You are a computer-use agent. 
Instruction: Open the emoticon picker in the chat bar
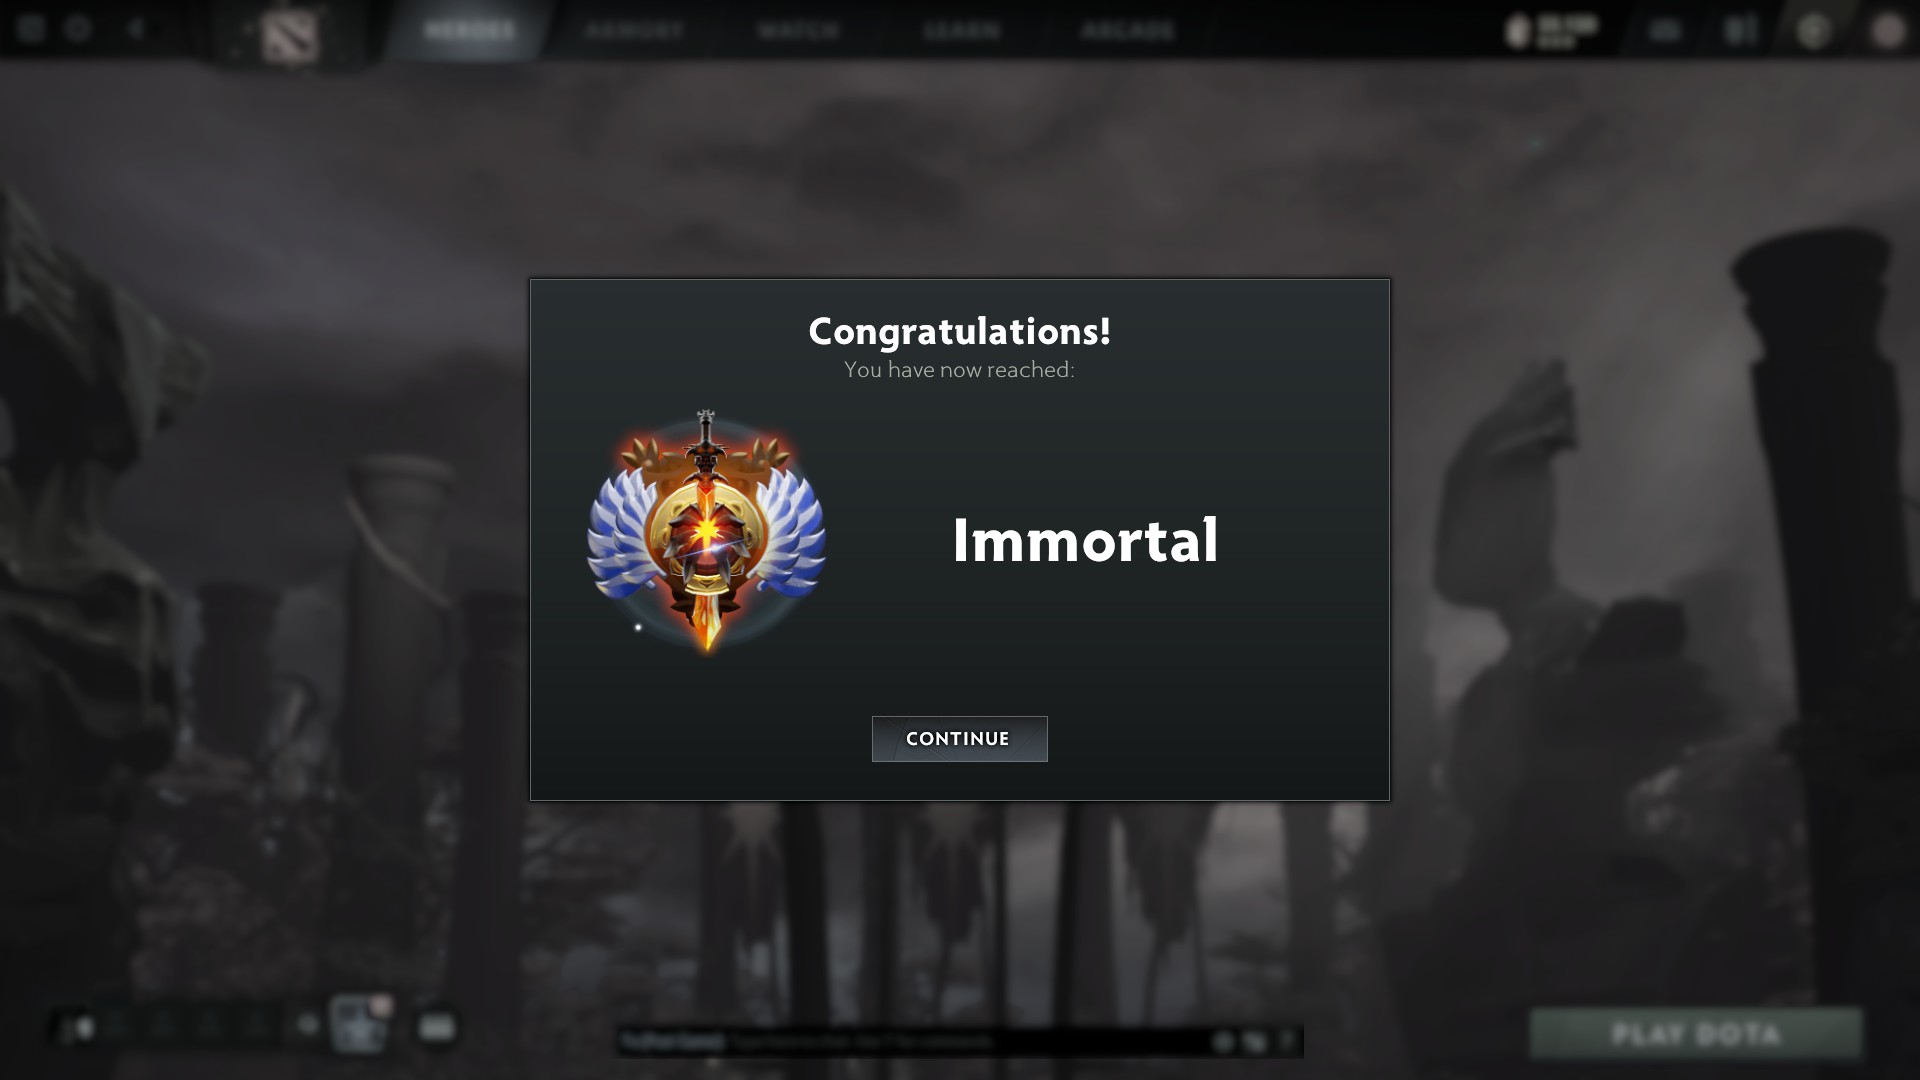[1222, 1042]
